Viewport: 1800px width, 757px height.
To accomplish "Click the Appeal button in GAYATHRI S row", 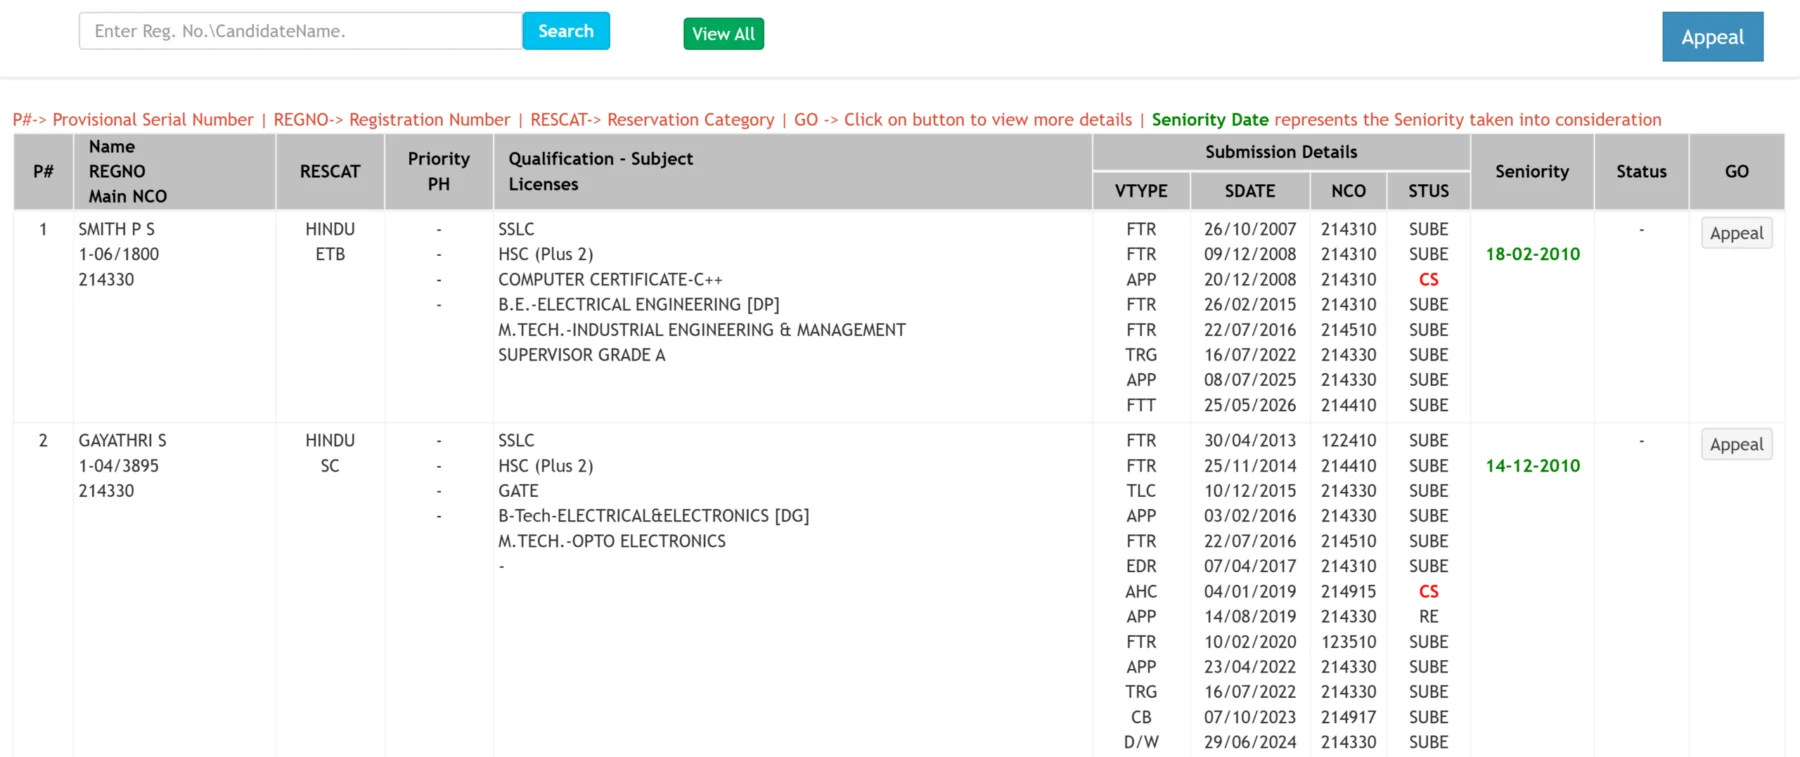I will [1737, 444].
